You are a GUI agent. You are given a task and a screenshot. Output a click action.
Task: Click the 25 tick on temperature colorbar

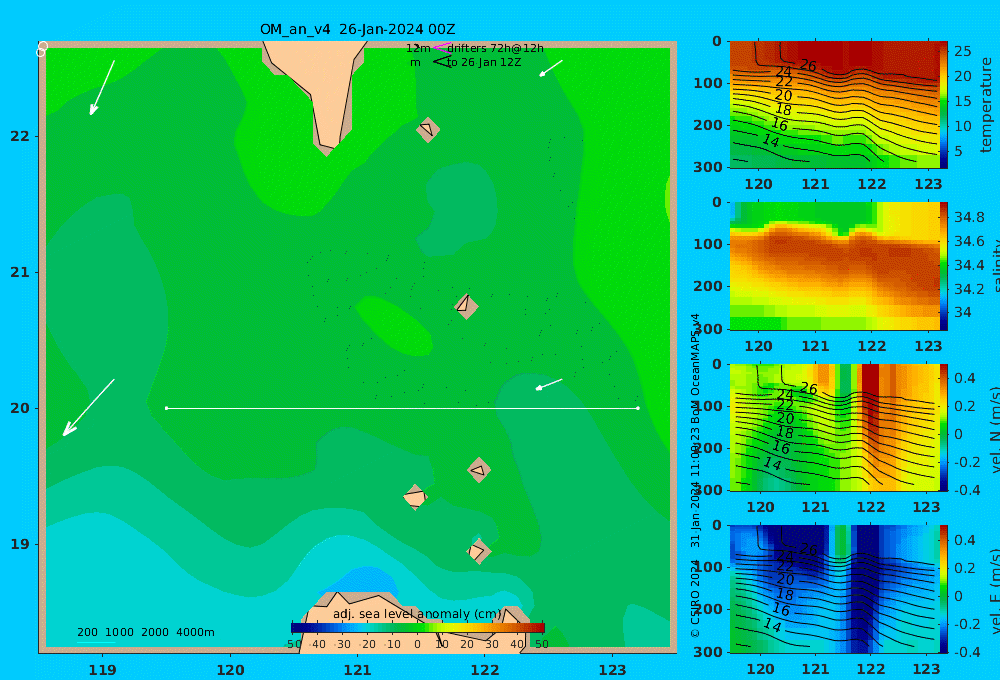[x=963, y=51]
